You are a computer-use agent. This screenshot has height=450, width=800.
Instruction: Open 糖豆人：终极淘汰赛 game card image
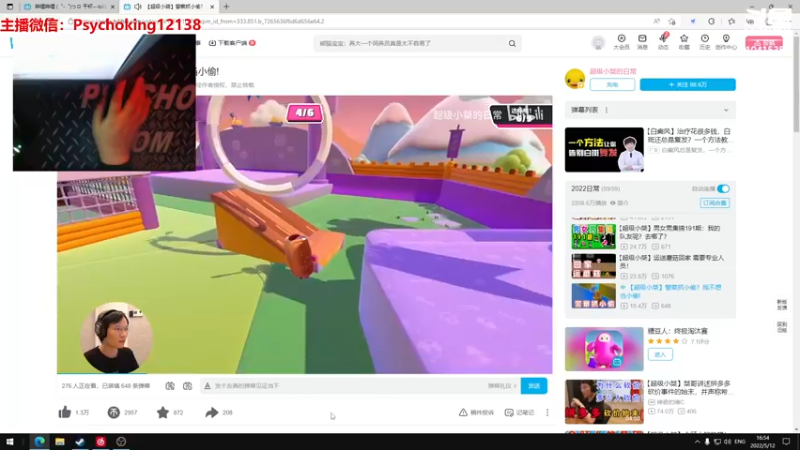pos(604,349)
